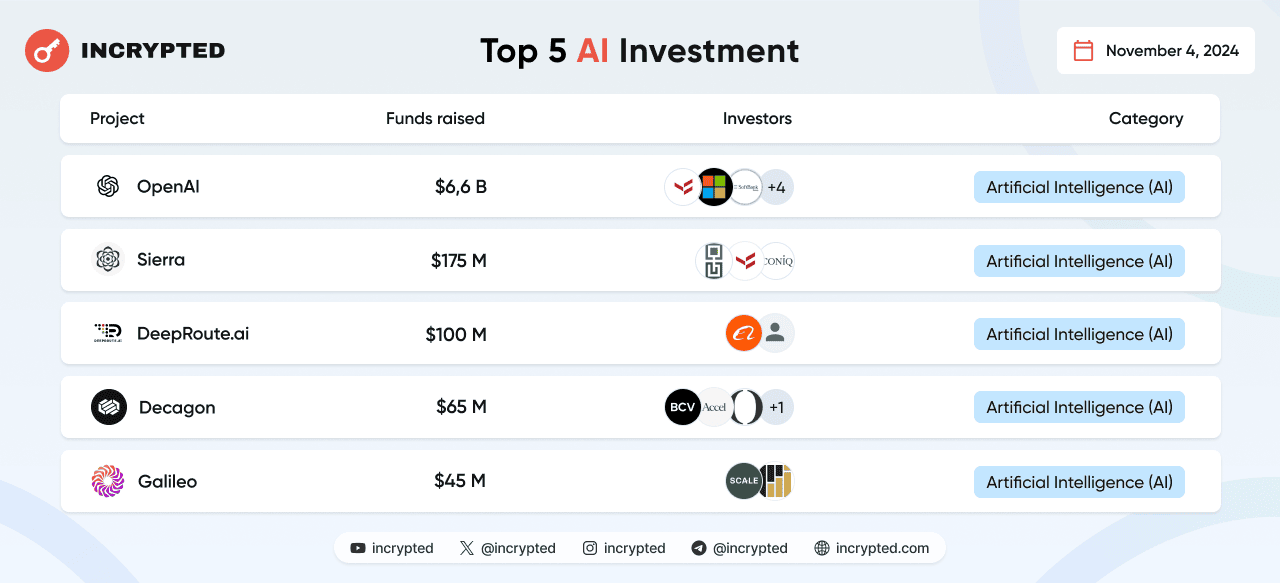This screenshot has height=583, width=1280.
Task: Click the Scale investor logo in Galileo row
Action: 743,481
